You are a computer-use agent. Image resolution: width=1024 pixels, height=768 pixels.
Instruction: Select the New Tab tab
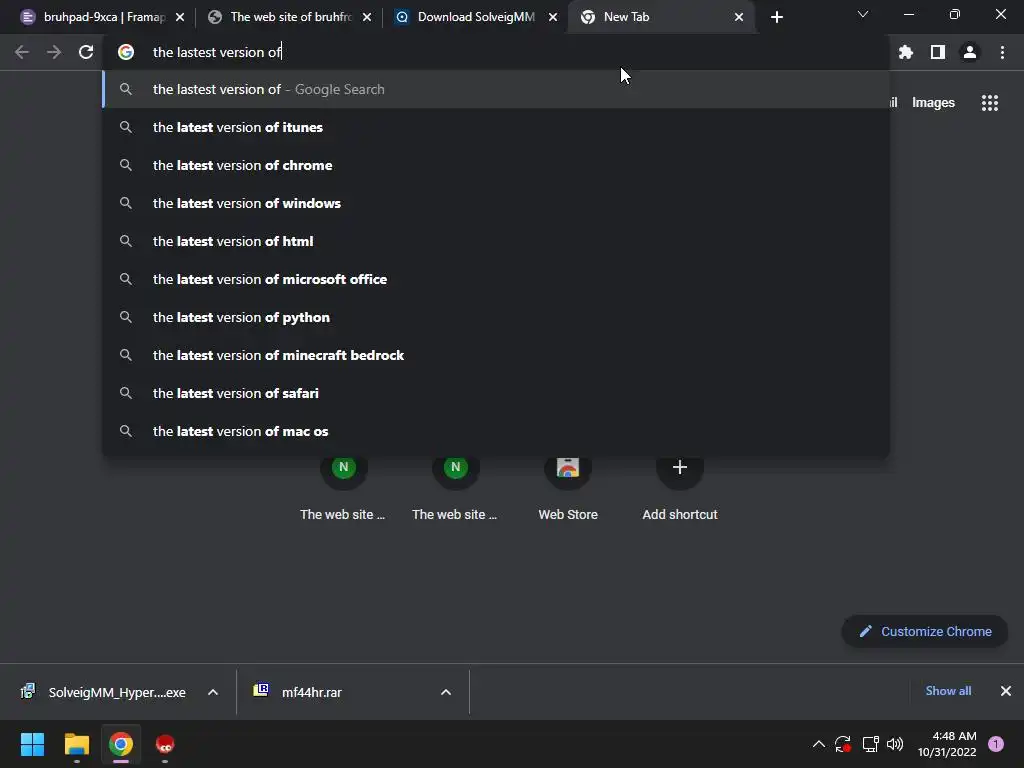[x=660, y=17]
